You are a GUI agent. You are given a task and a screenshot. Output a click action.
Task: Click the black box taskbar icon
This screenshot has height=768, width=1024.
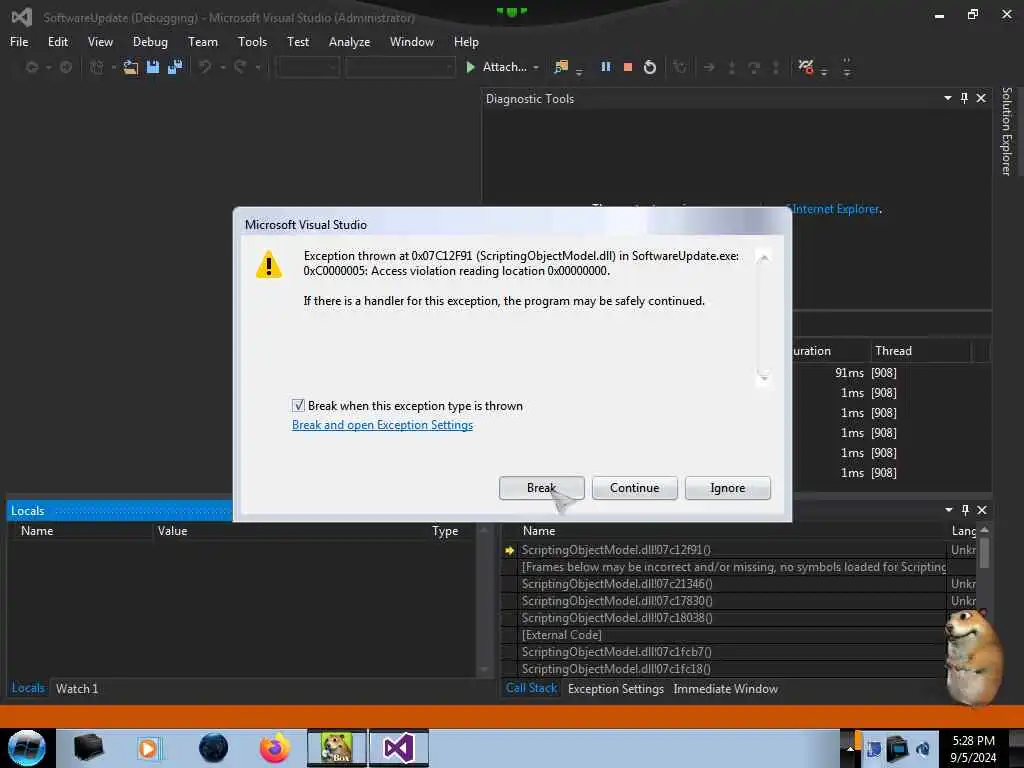point(88,748)
